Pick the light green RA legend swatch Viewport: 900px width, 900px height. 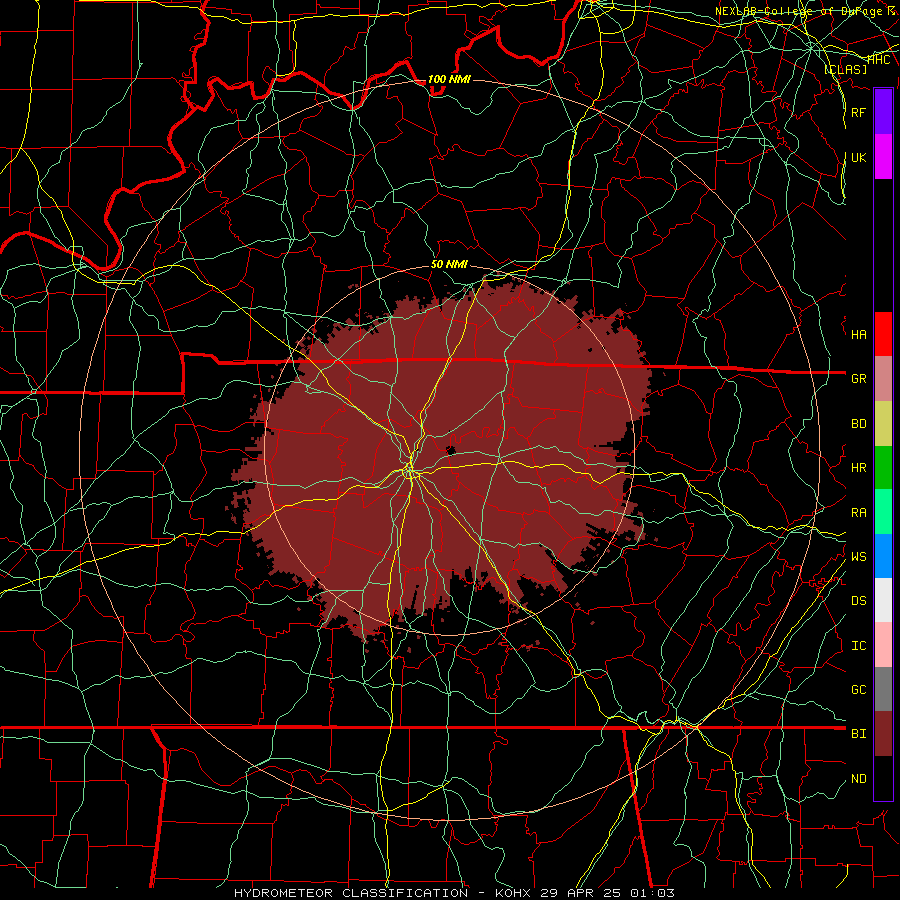883,512
